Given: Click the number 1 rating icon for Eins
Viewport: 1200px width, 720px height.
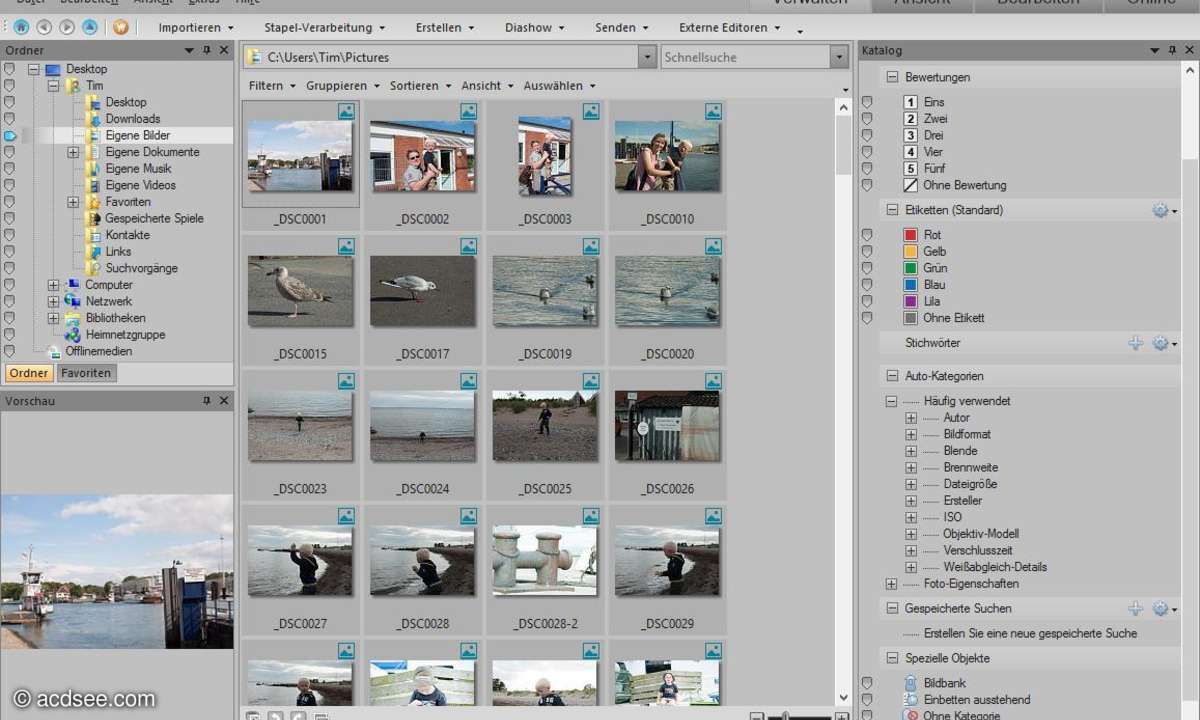Looking at the screenshot, I should tap(910, 102).
